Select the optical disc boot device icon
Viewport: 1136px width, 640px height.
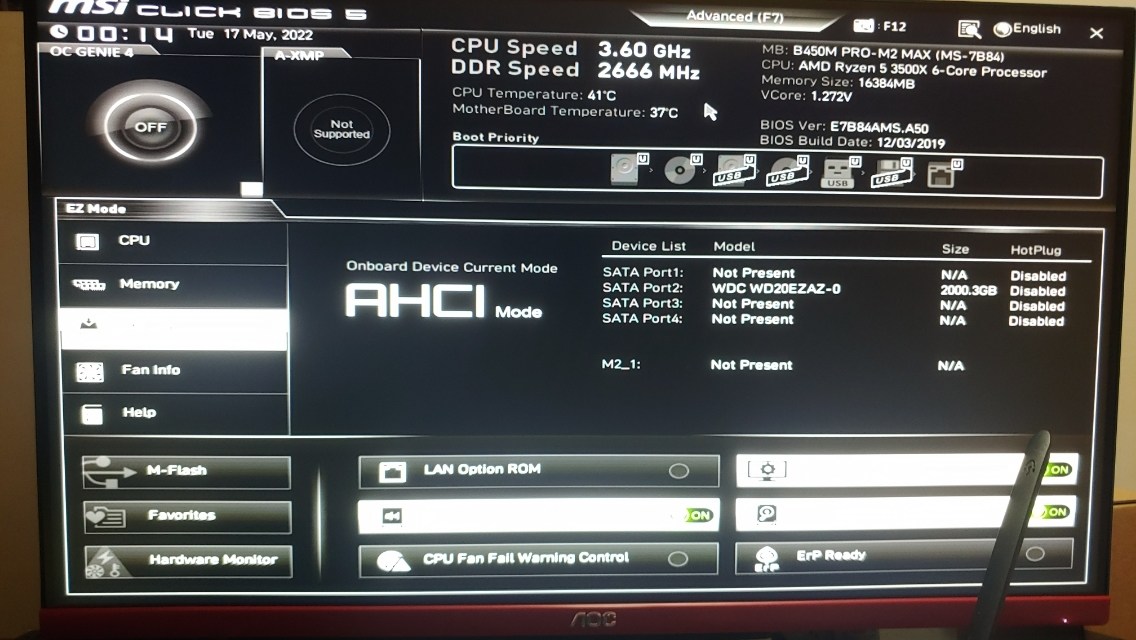click(x=681, y=170)
